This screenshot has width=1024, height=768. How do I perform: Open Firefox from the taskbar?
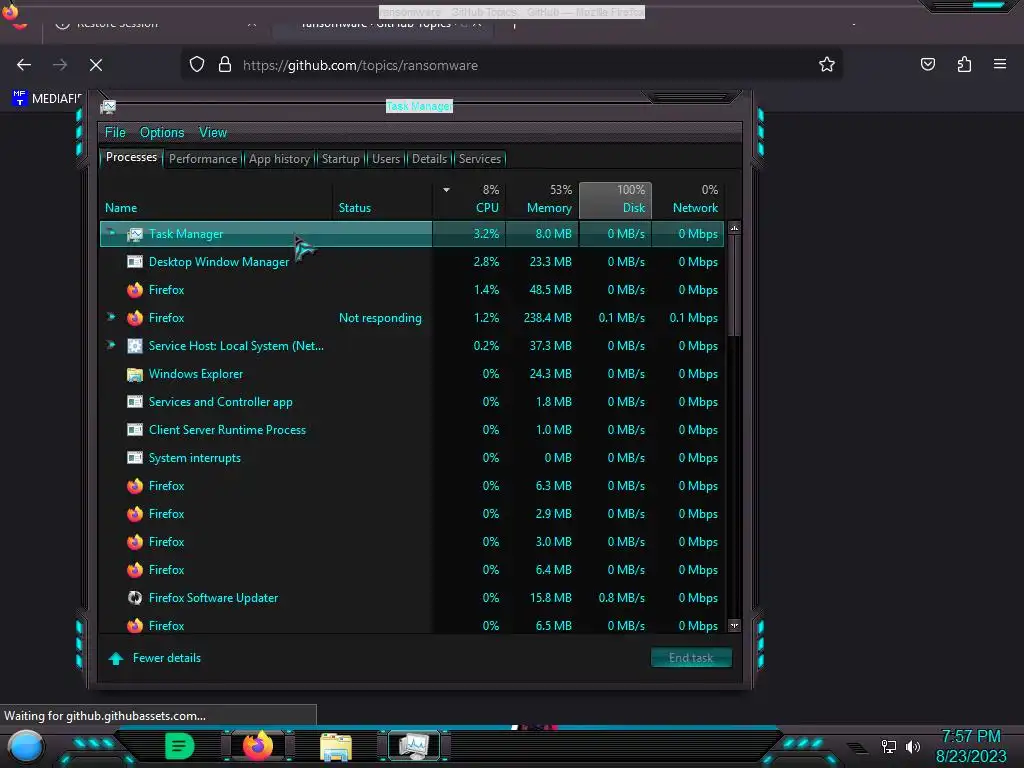[258, 746]
